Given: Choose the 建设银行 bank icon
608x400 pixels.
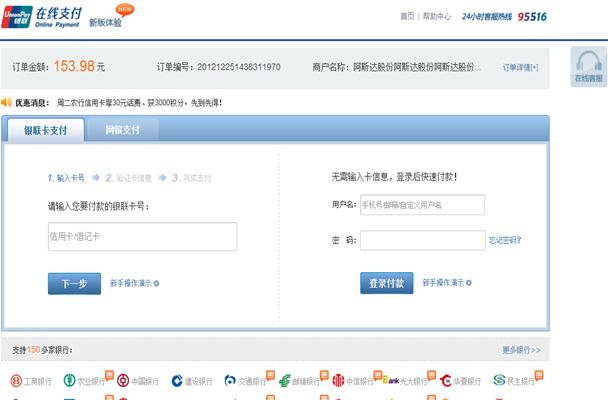Looking at the screenshot, I should click(x=192, y=382).
